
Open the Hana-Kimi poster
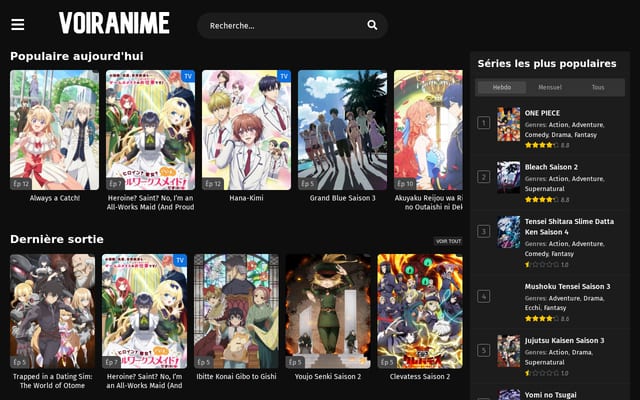[x=247, y=130]
